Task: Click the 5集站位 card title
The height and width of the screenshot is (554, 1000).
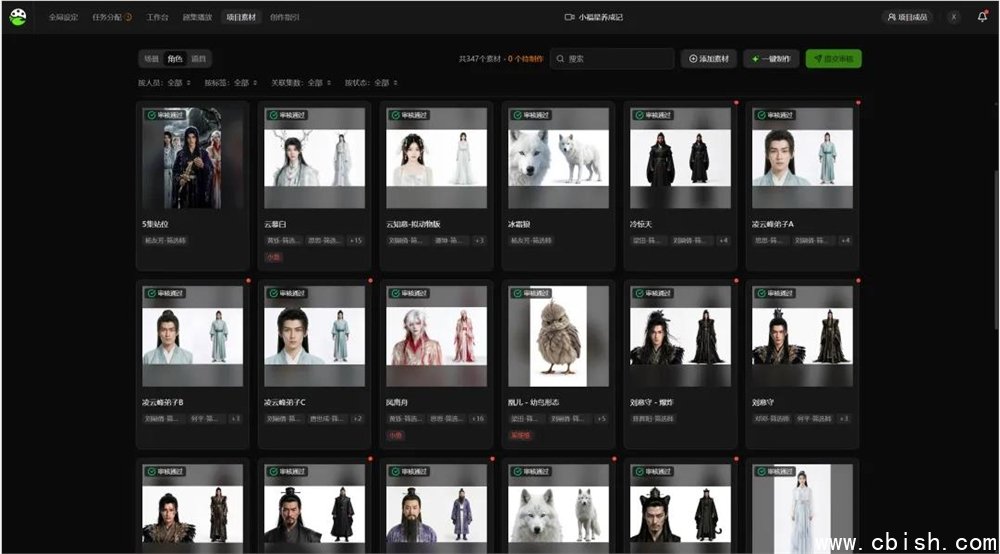Action: point(155,224)
